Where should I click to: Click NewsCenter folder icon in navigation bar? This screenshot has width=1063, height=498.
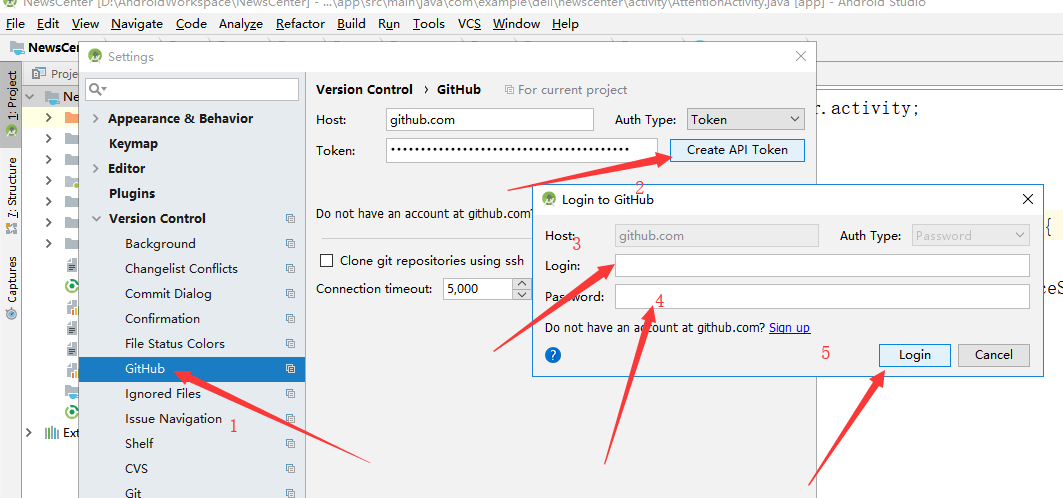[18, 47]
